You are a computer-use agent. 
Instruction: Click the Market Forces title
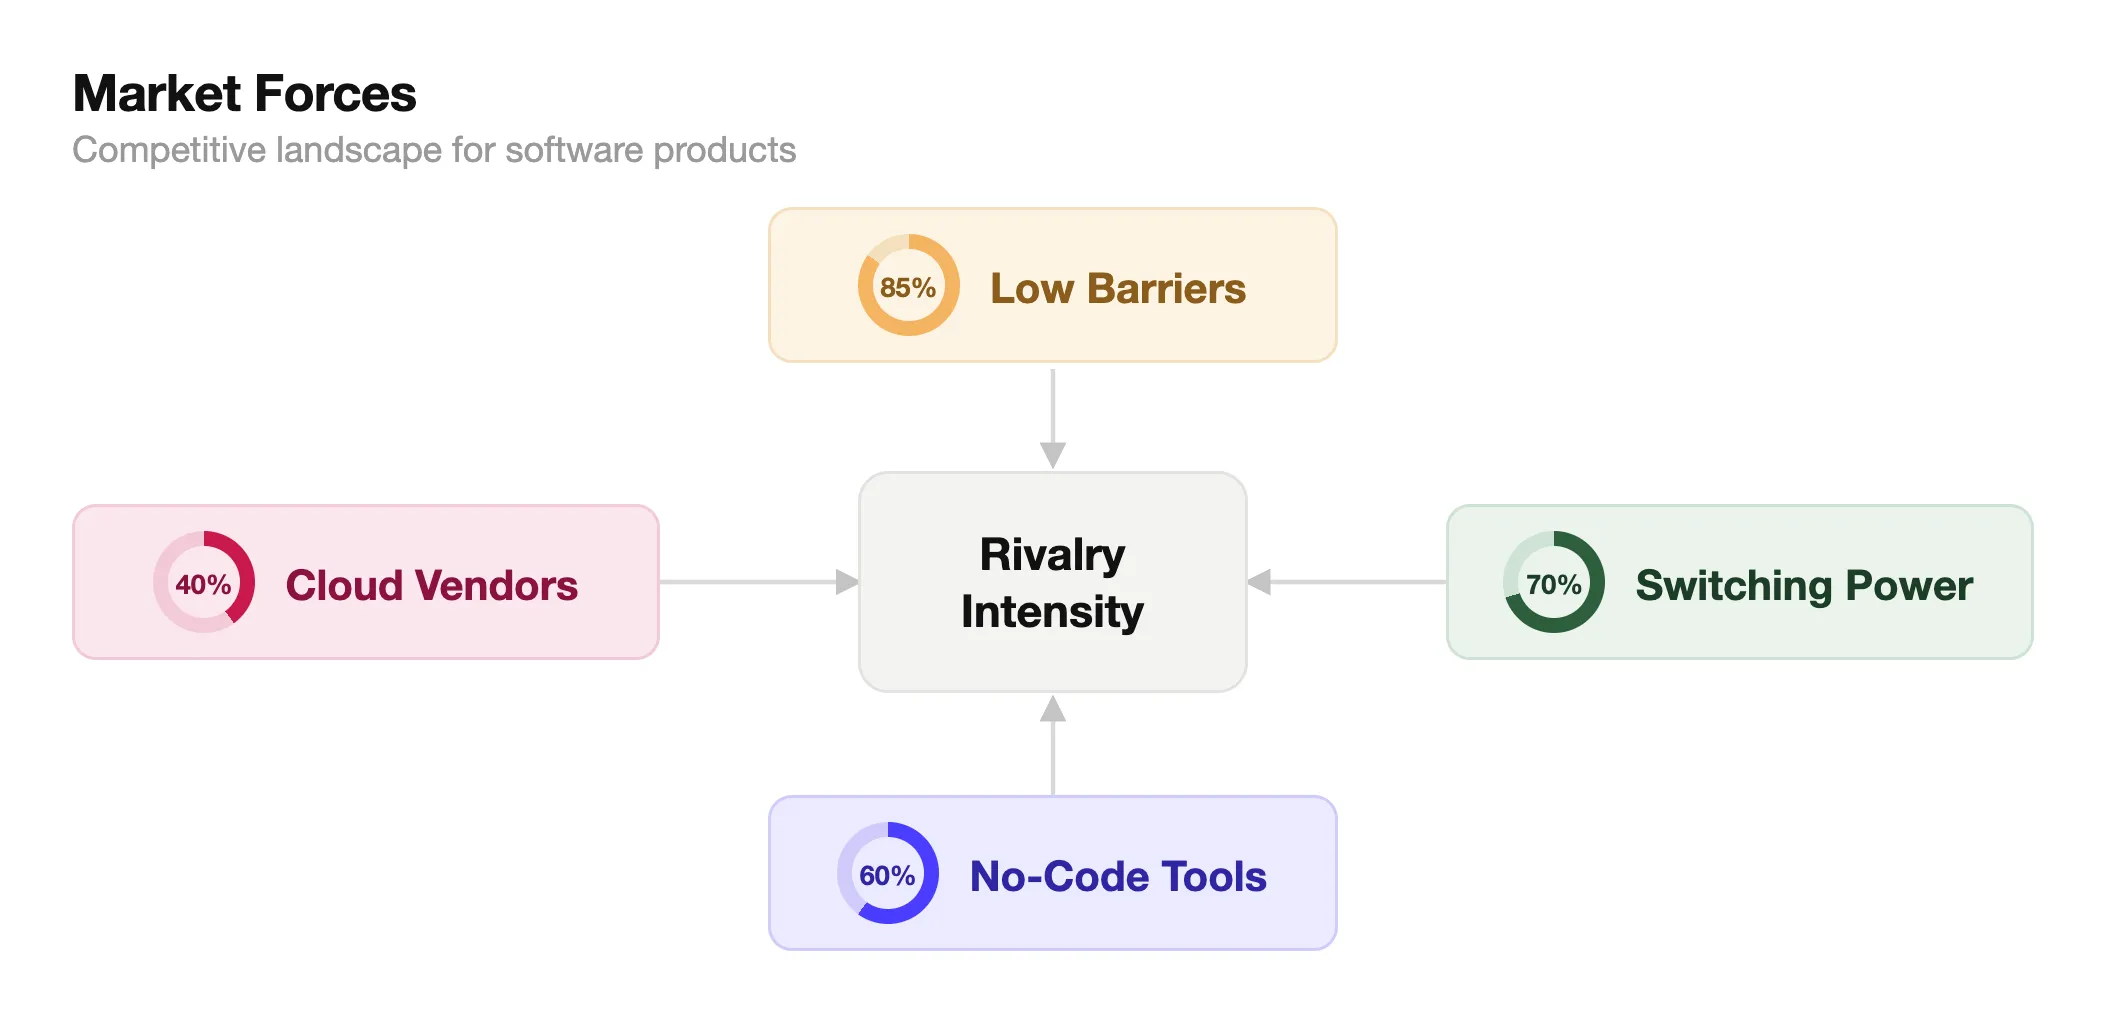tap(244, 94)
